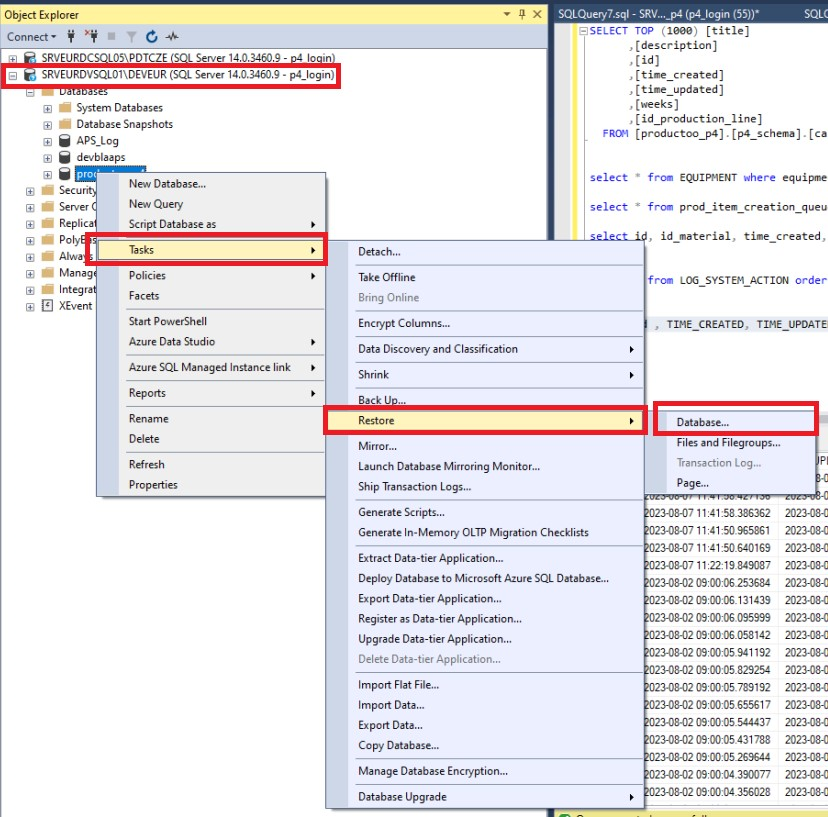Open Activity Monitor icon in Object Explorer toolbar
This screenshot has height=817, width=828.
(172, 37)
